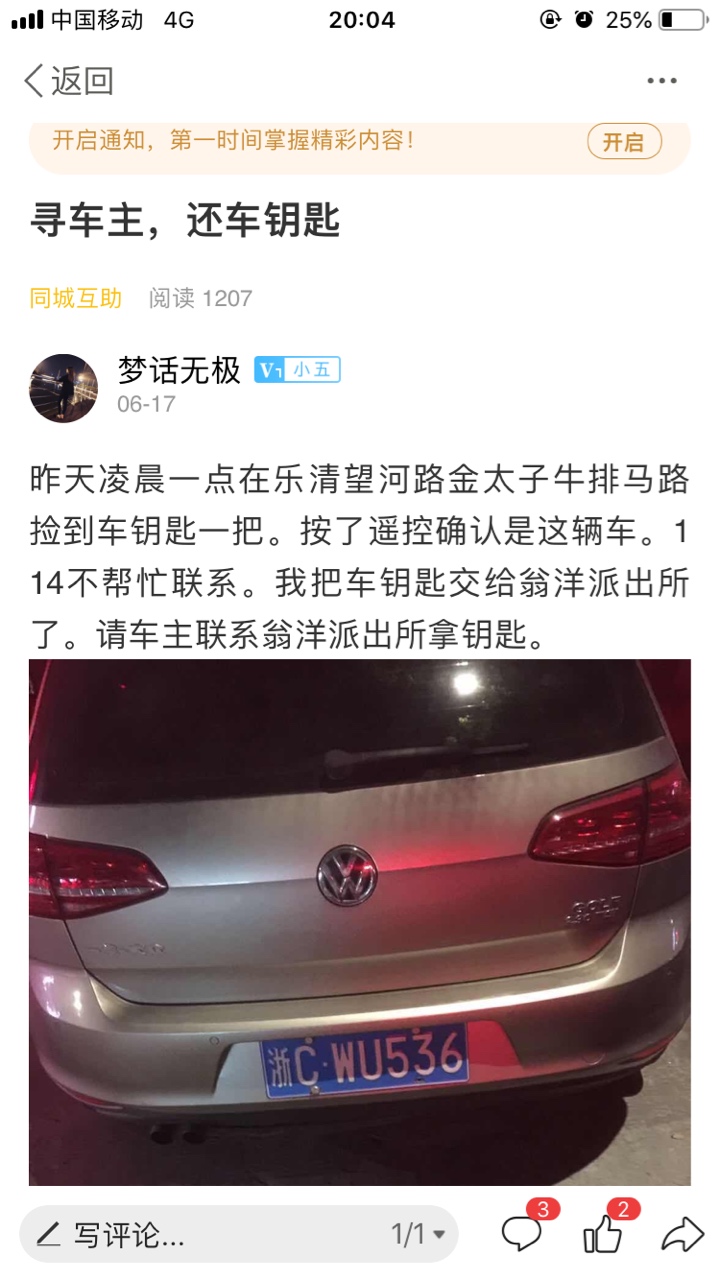720x1280 pixels.
Task: Tap the pencil write-comment icon
Action: [48, 1235]
